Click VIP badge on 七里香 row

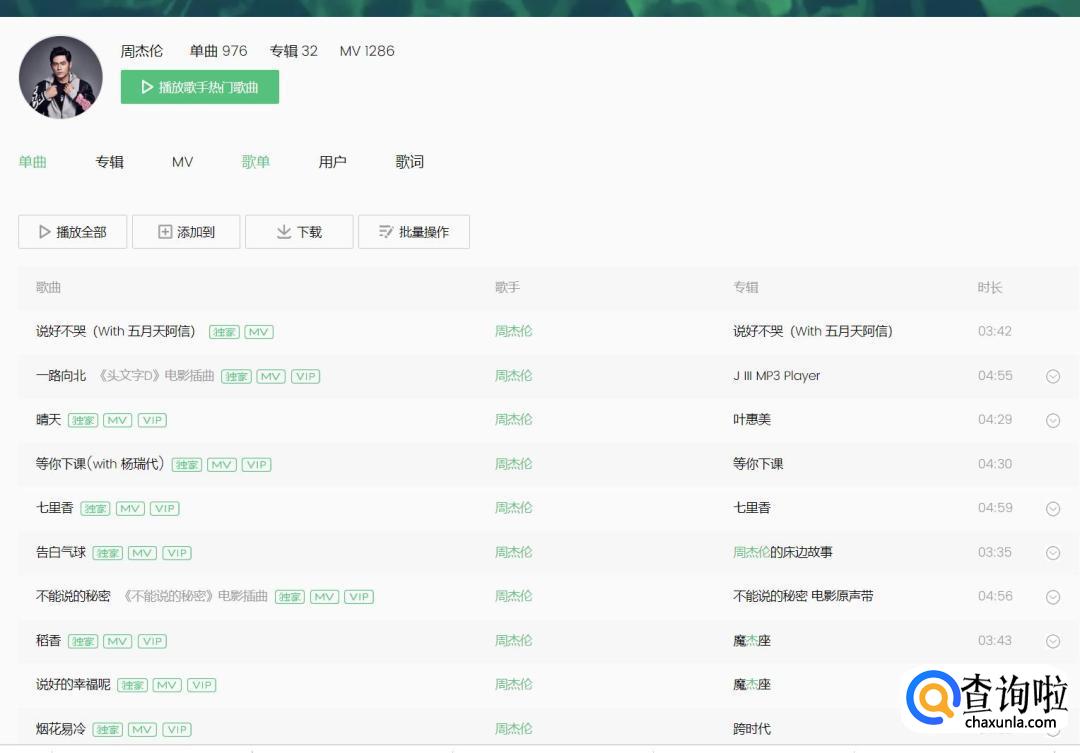pos(165,508)
